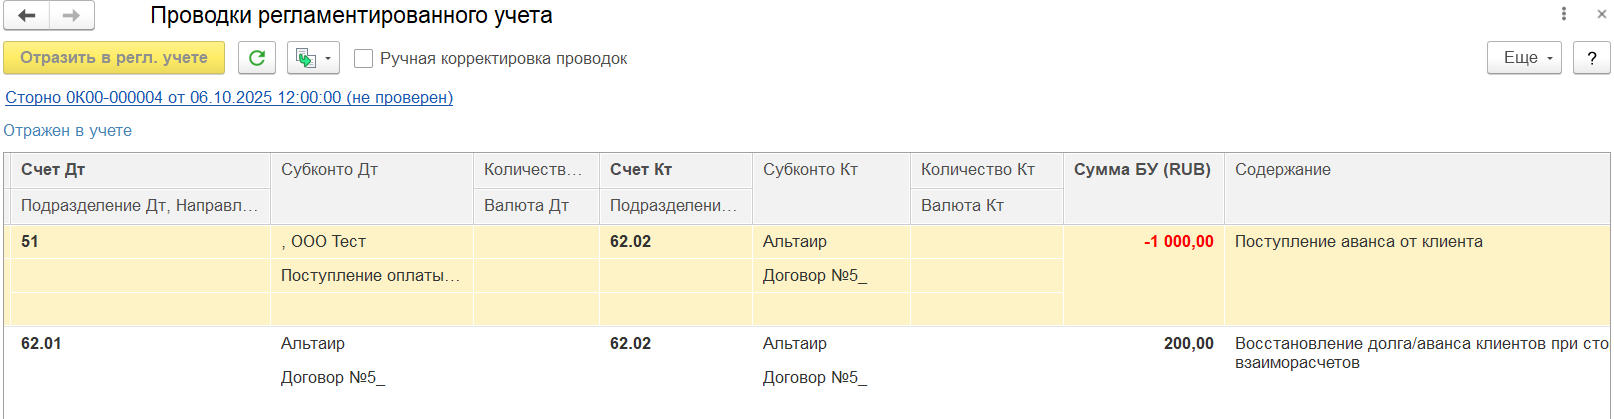Select the account 62.01 debit cell
This screenshot has height=419, width=1614.
coord(41,344)
